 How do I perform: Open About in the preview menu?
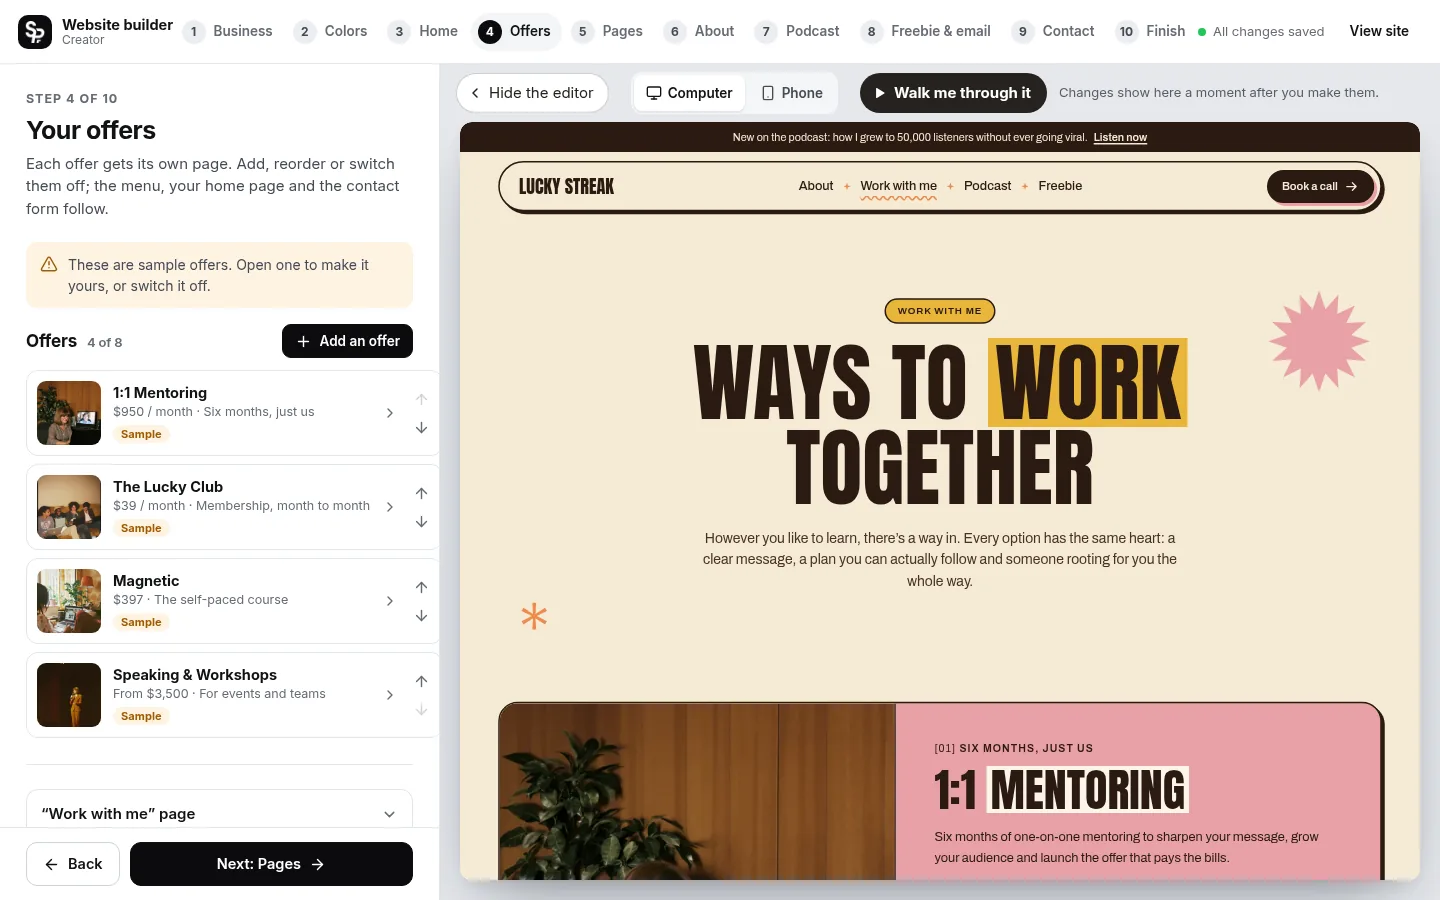pos(816,186)
